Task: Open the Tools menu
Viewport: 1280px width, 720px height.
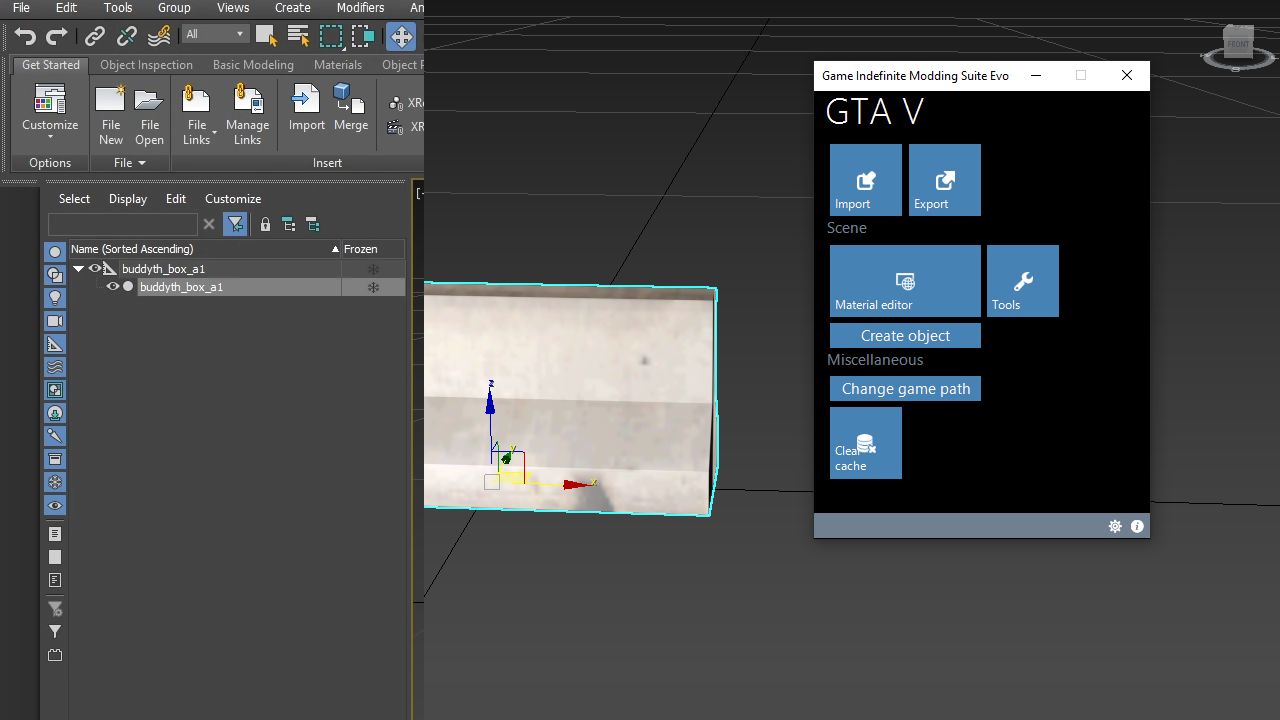Action: pos(117,8)
